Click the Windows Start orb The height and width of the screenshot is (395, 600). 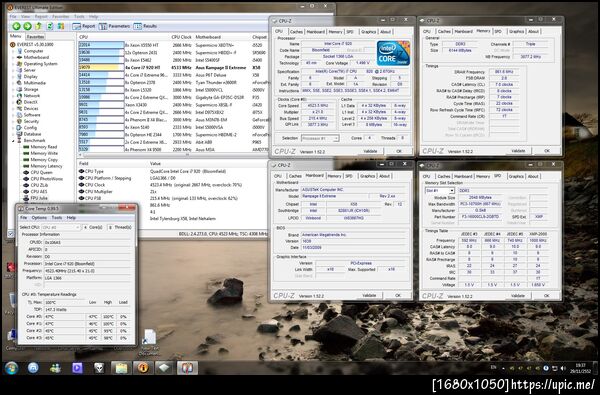click(x=11, y=368)
